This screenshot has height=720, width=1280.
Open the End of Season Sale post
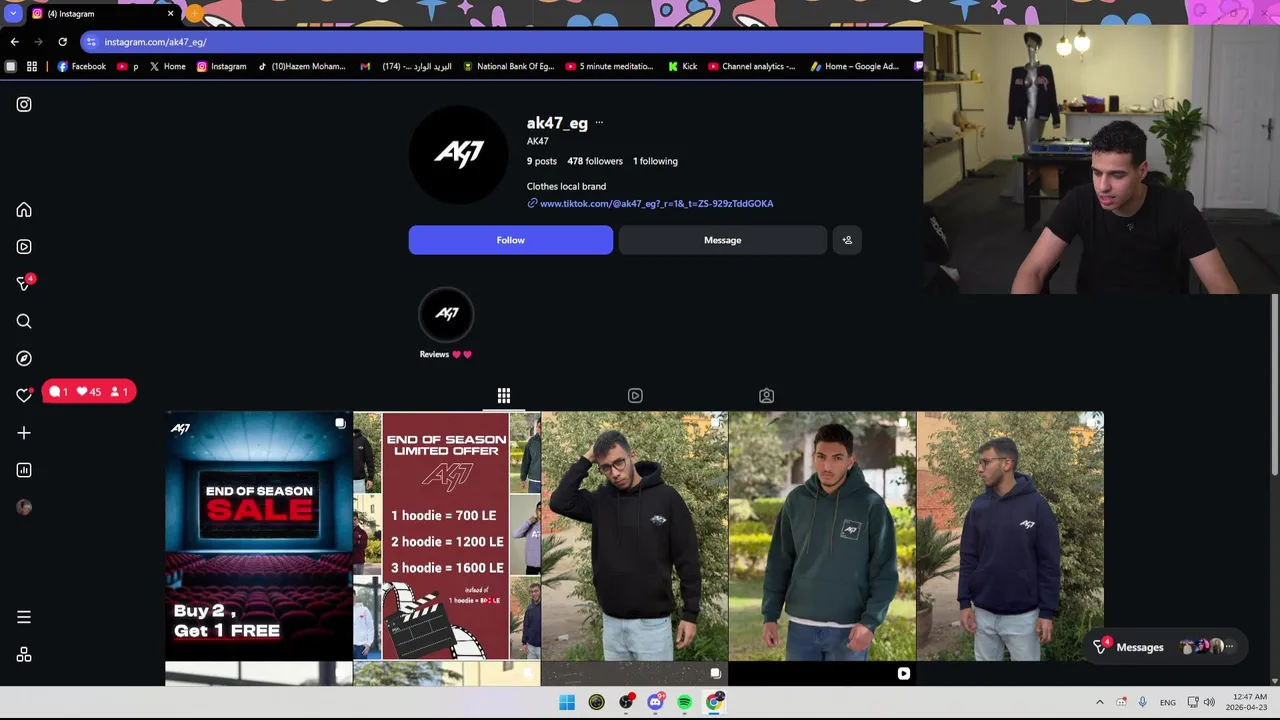[259, 536]
